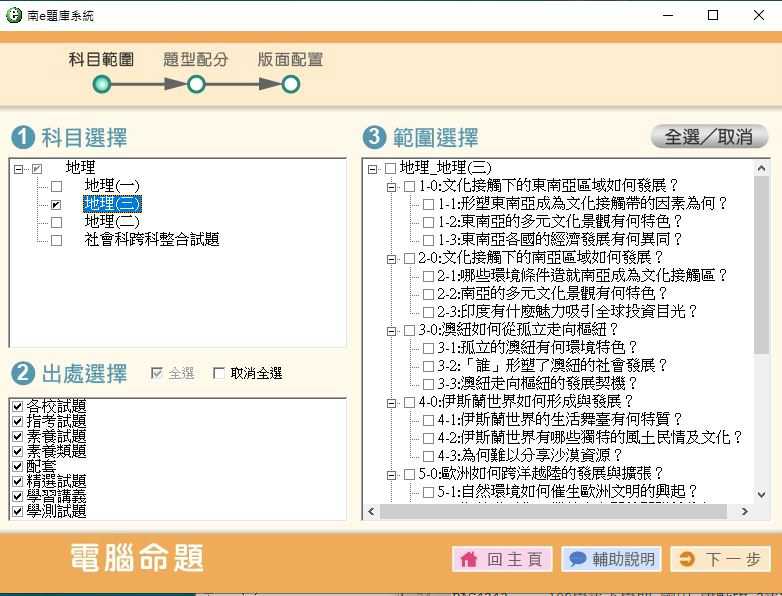782x596 pixels.
Task: Open the 科目範圍 step tab
Action: 101,59
